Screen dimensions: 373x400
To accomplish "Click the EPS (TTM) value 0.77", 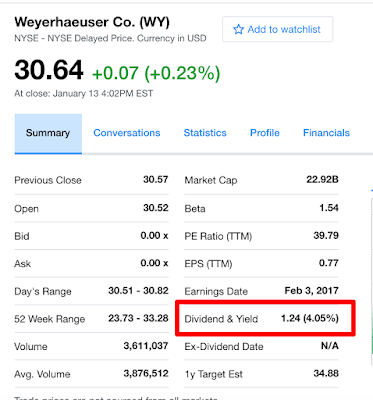I will click(x=329, y=263).
